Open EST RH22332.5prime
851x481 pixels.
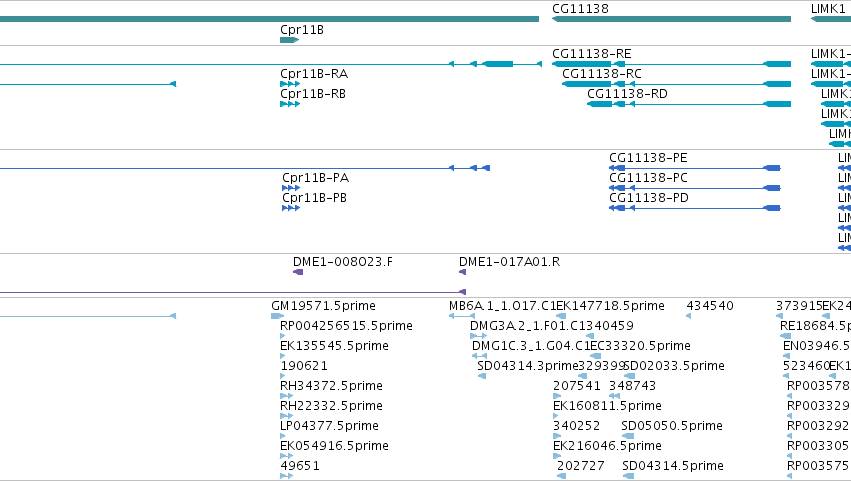point(331,406)
